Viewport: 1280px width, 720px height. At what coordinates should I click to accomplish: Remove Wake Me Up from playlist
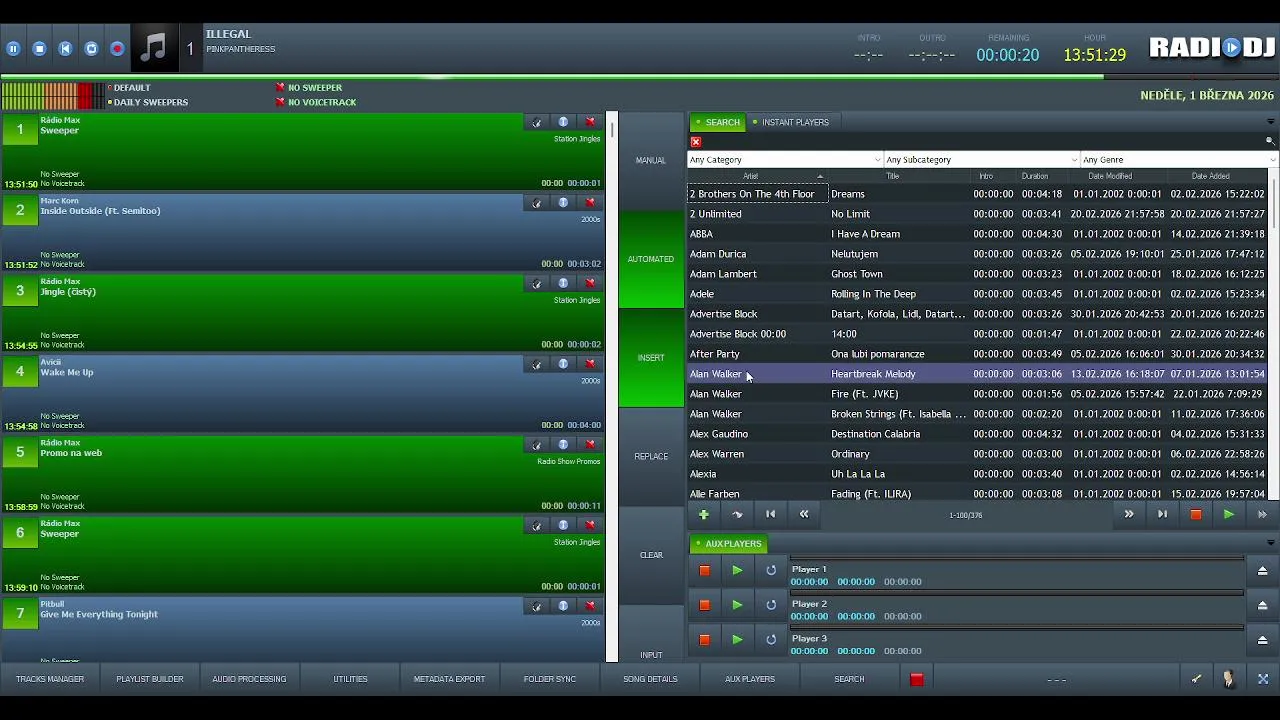pyautogui.click(x=590, y=364)
